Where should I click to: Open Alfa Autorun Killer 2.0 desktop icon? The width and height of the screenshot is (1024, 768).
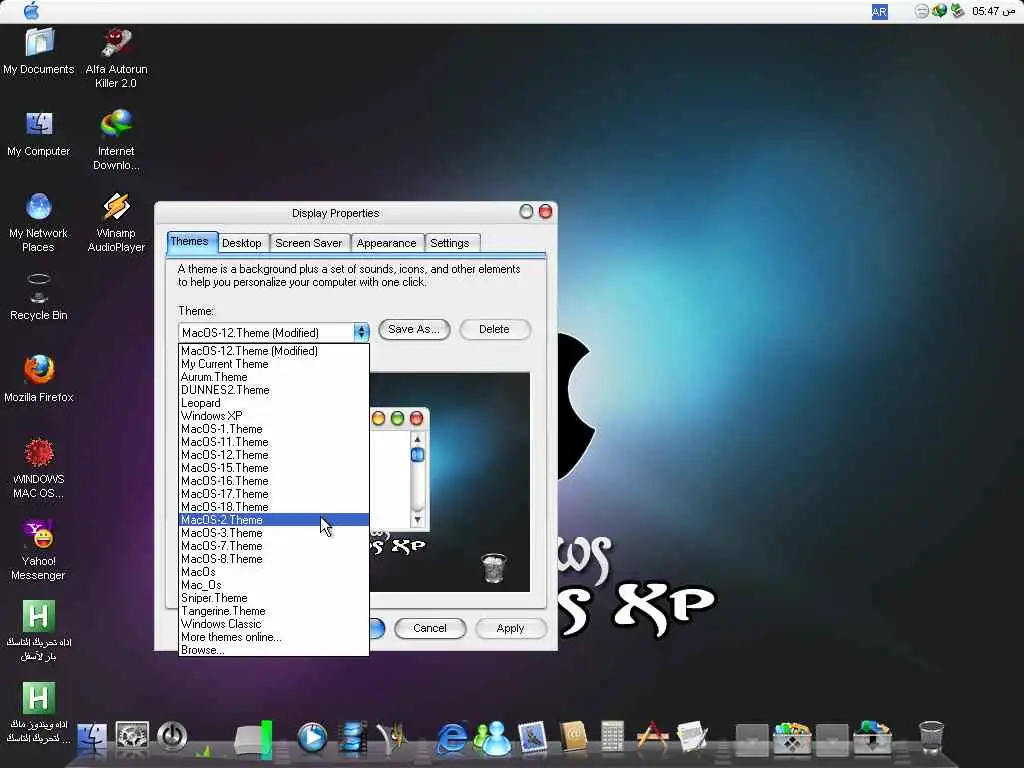point(116,58)
